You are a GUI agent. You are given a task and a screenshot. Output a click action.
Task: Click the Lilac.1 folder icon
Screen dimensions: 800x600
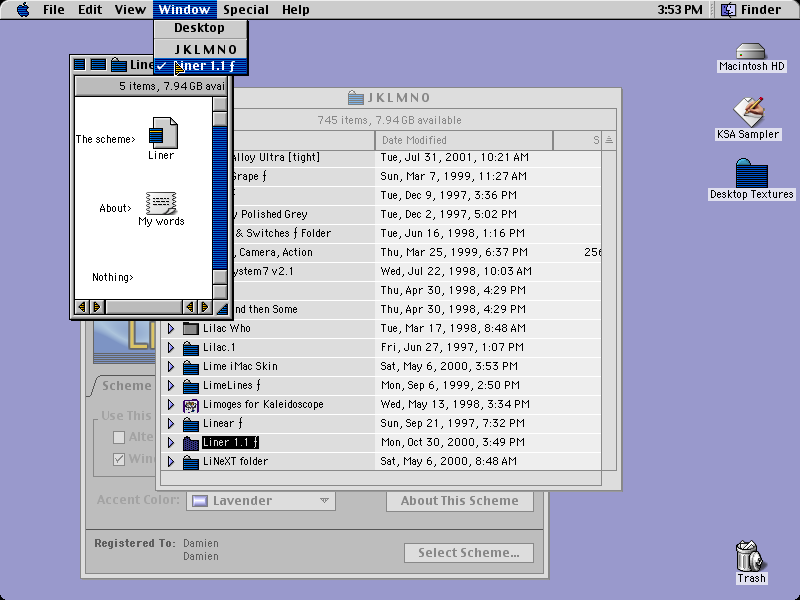pyautogui.click(x=190, y=348)
